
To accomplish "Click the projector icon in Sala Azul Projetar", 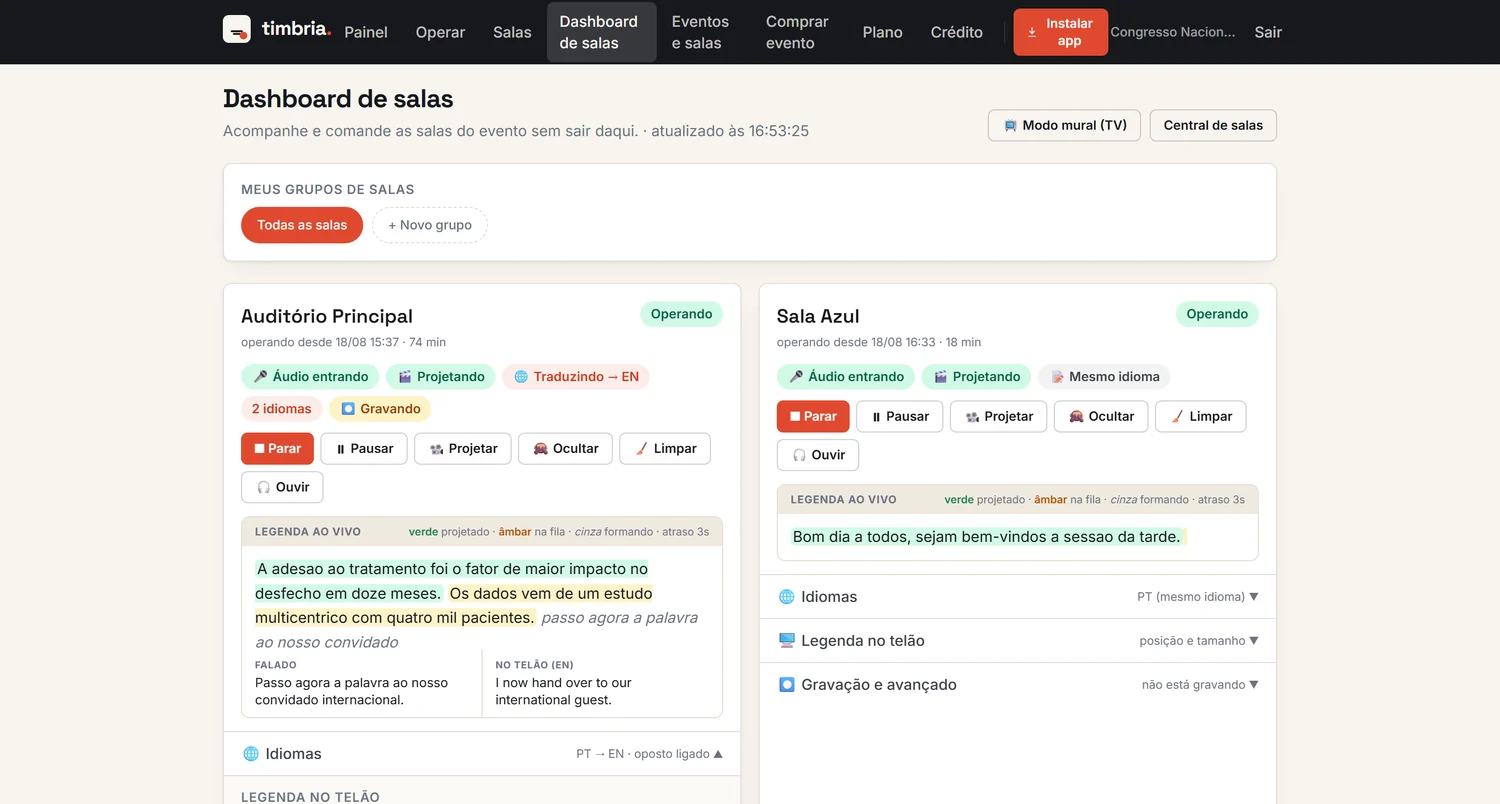I will click(972, 417).
